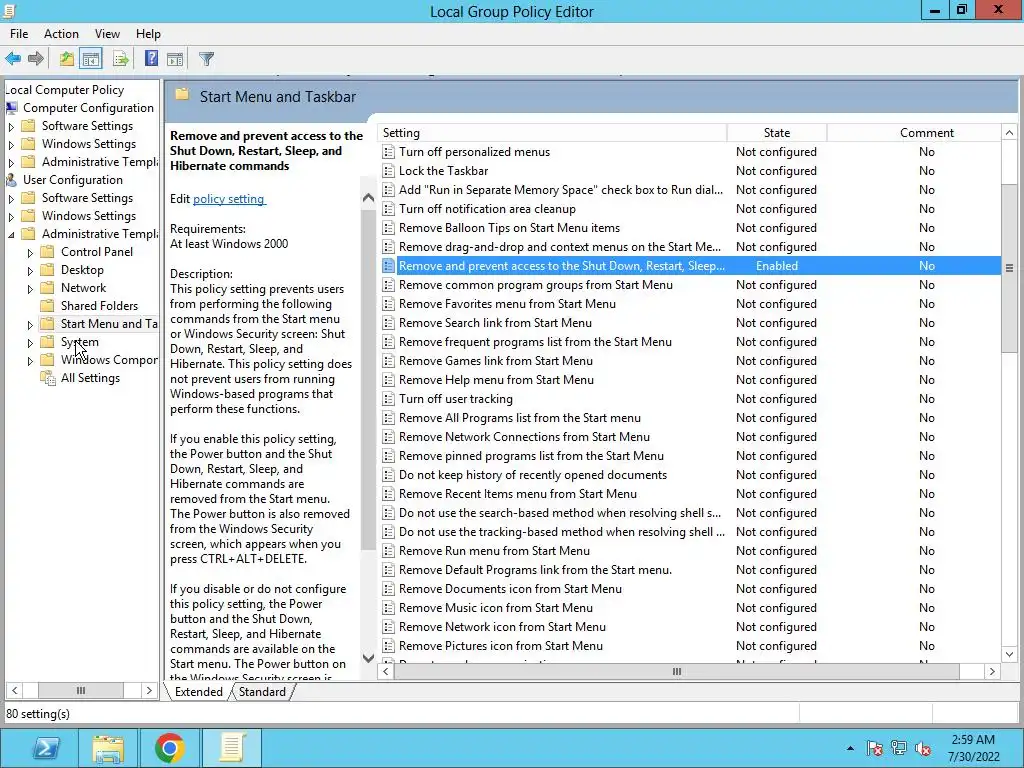Image resolution: width=1024 pixels, height=768 pixels.
Task: Select 'Turn off notification area cleanup'
Action: (487, 209)
